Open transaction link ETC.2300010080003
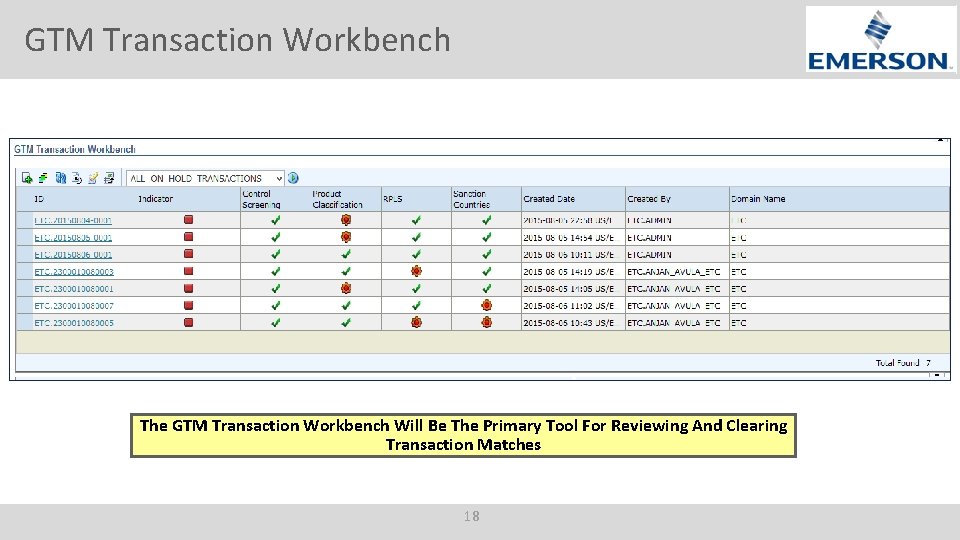This screenshot has width=960, height=540. coord(74,272)
